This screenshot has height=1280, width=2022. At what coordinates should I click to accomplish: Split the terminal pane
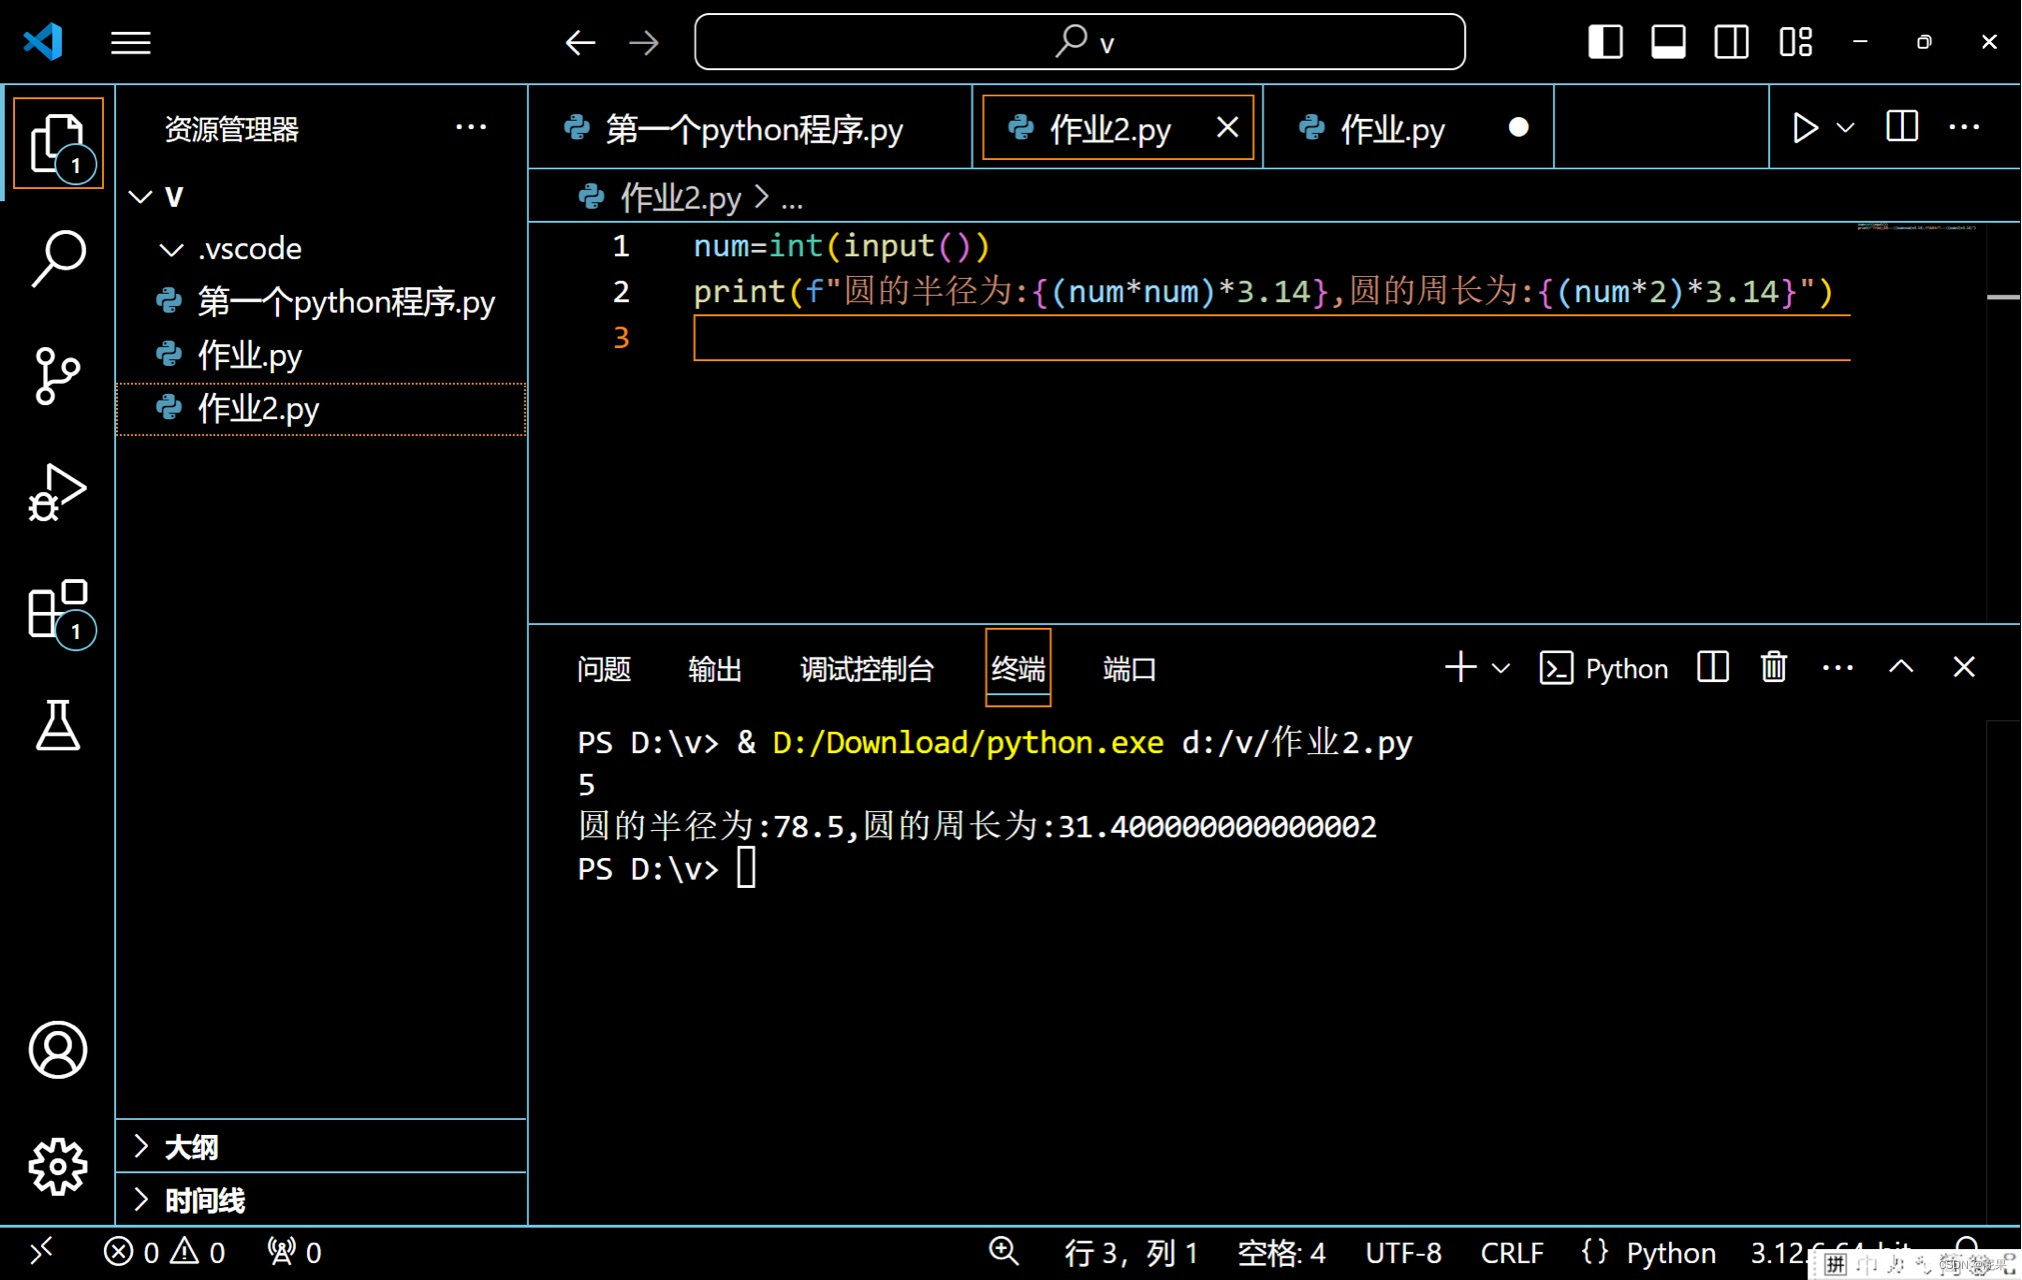[1712, 667]
